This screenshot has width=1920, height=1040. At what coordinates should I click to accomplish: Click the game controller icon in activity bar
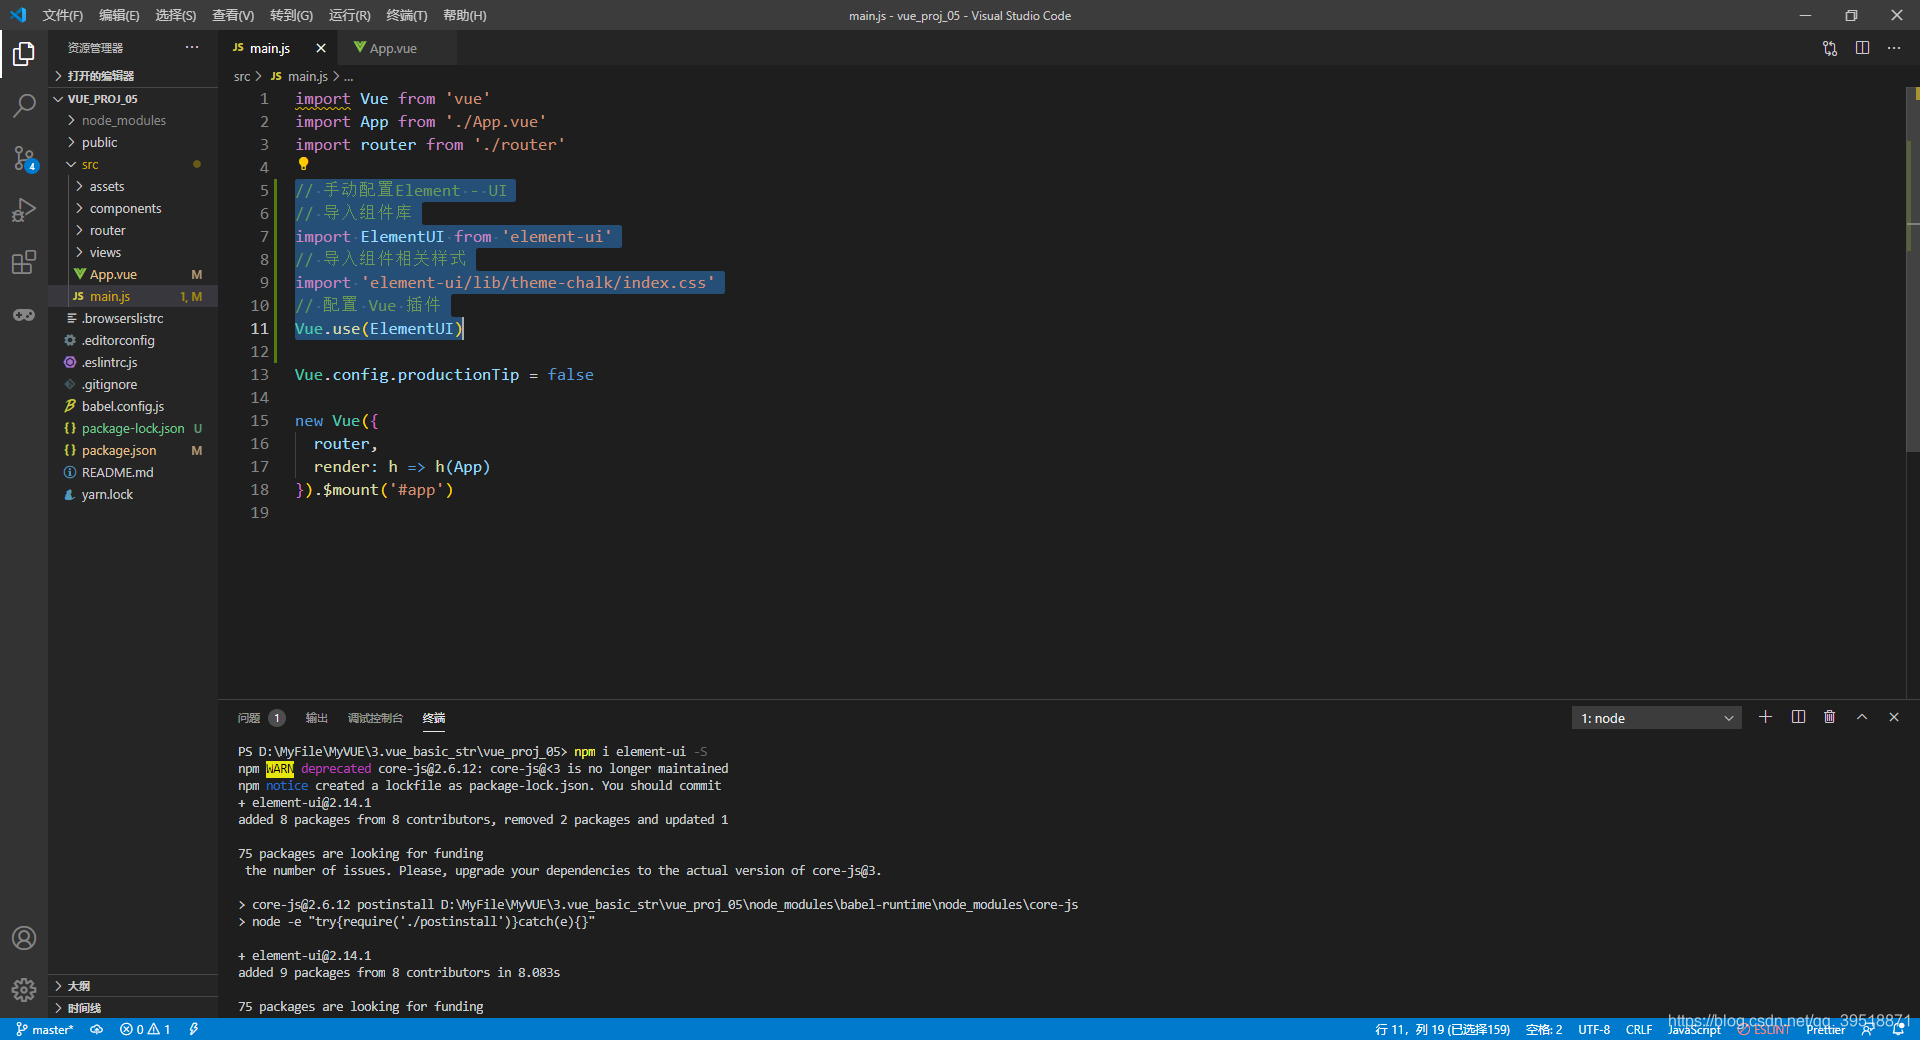[24, 315]
